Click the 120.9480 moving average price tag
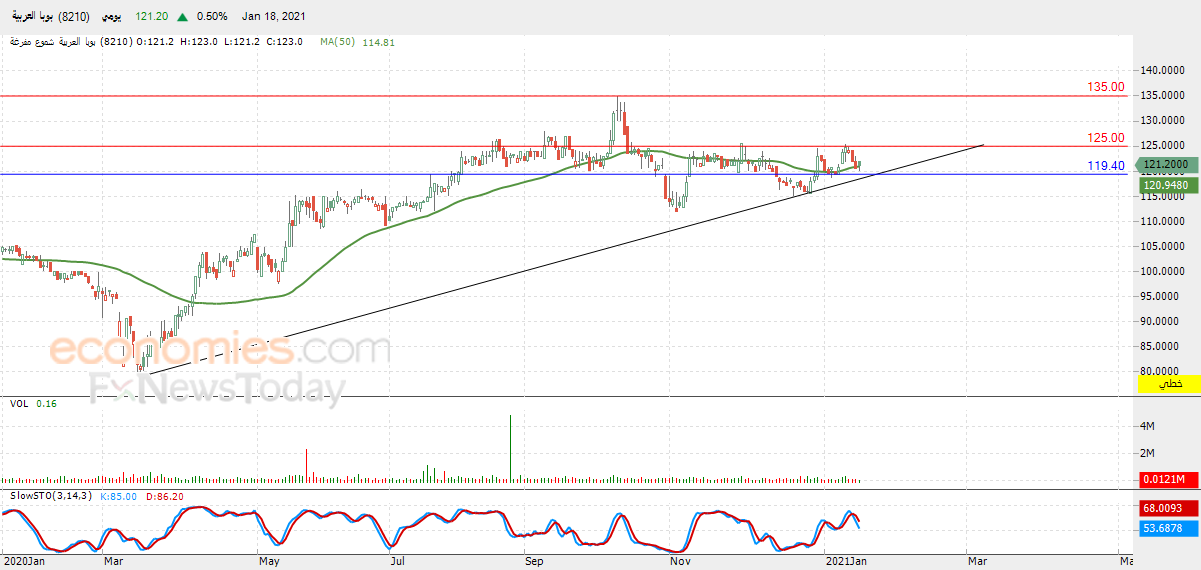Screen dimensions: 1201x570 tap(1167, 185)
